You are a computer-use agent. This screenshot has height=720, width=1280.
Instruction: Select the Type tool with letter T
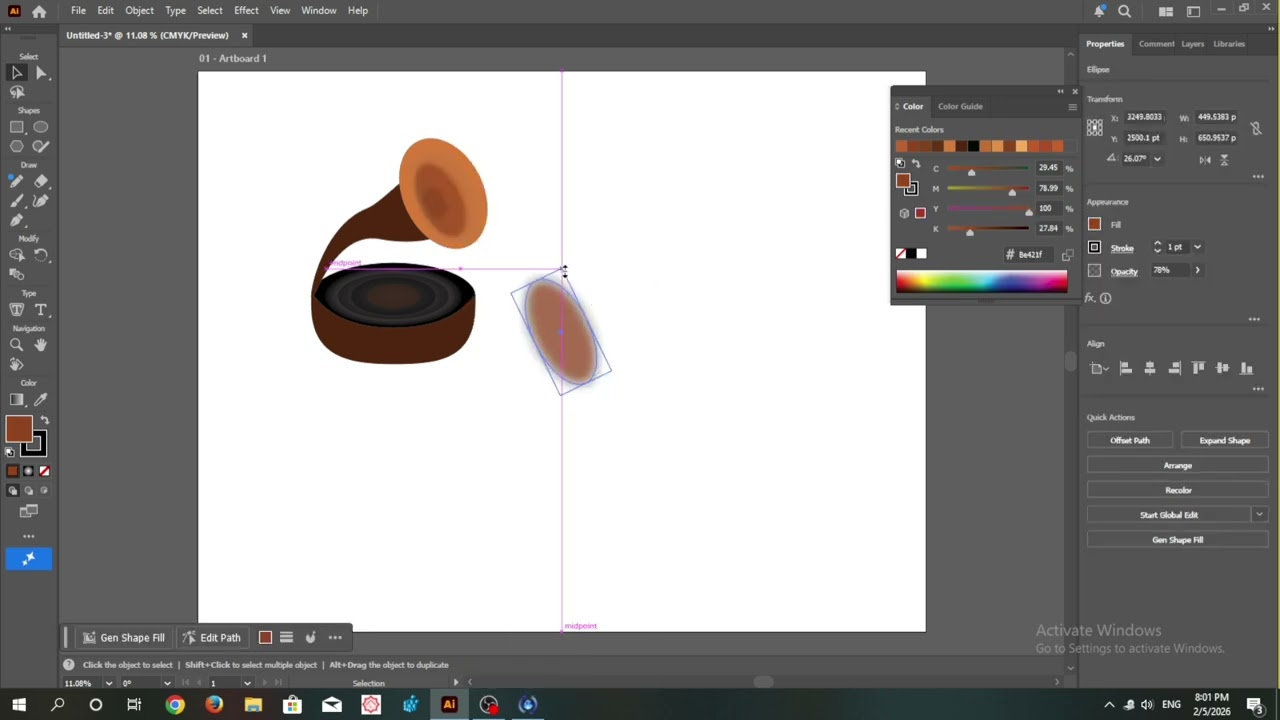pyautogui.click(x=41, y=310)
